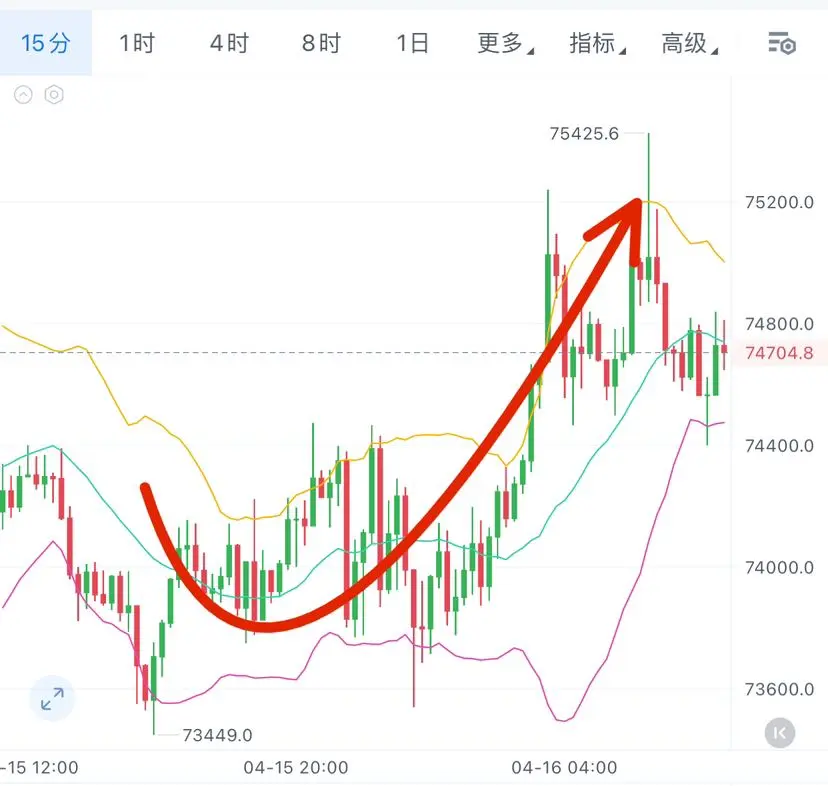Click the 74000.0 price axis label
The height and width of the screenshot is (786, 828).
[779, 567]
